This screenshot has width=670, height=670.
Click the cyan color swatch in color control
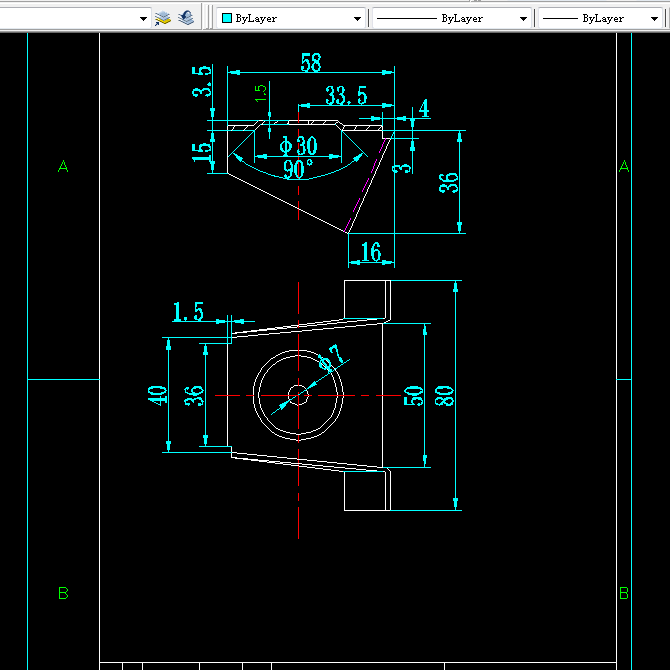coord(227,18)
